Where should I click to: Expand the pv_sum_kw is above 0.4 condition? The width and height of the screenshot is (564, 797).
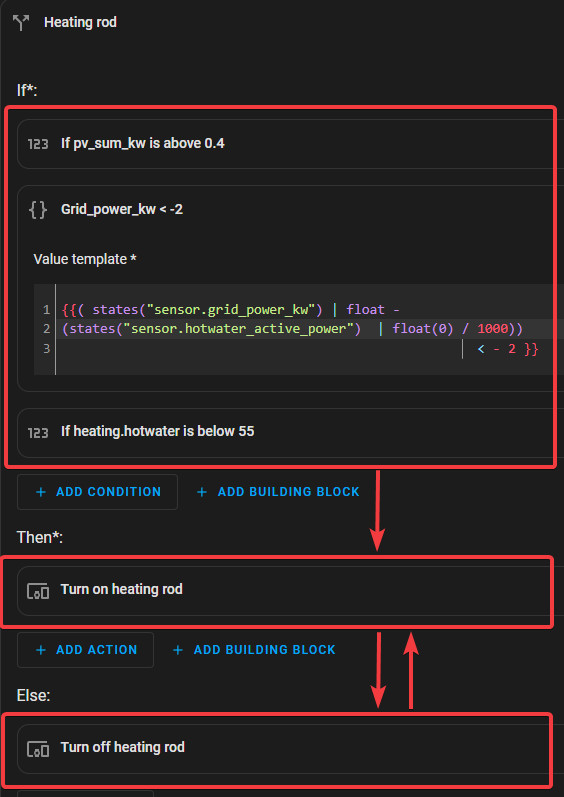pyautogui.click(x=290, y=144)
